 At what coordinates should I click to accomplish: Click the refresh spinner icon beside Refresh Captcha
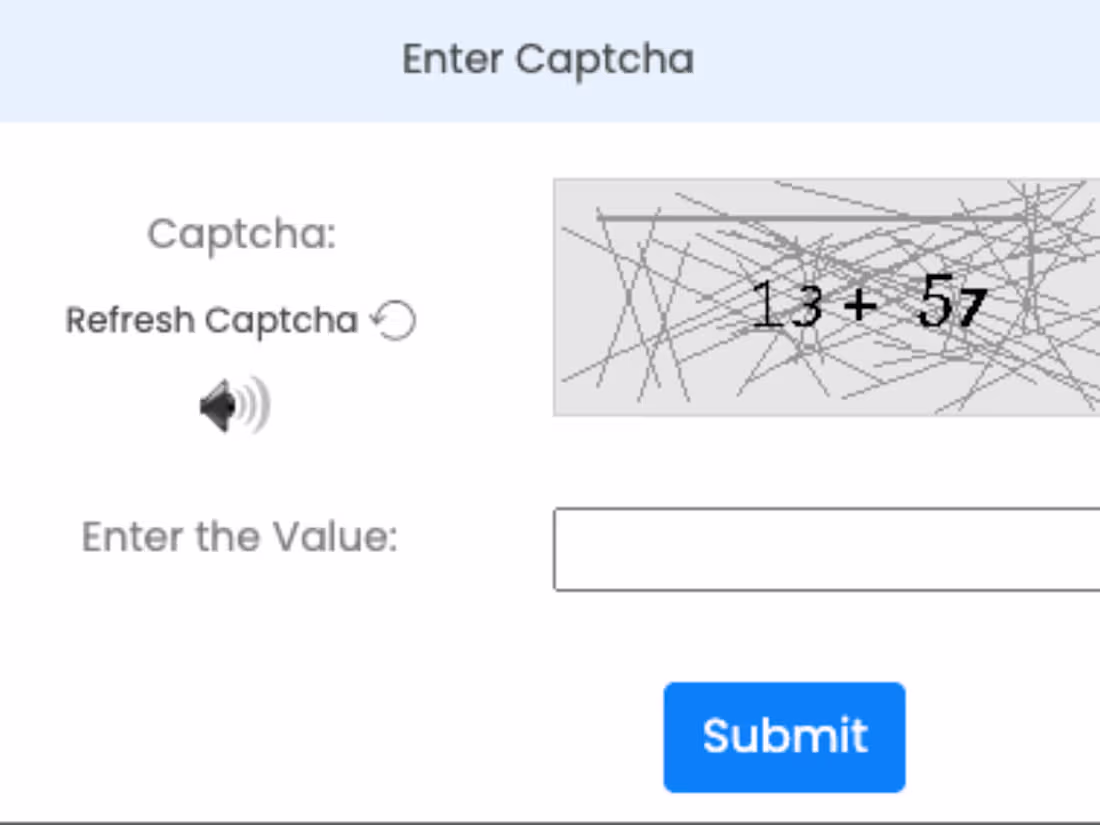tap(392, 320)
